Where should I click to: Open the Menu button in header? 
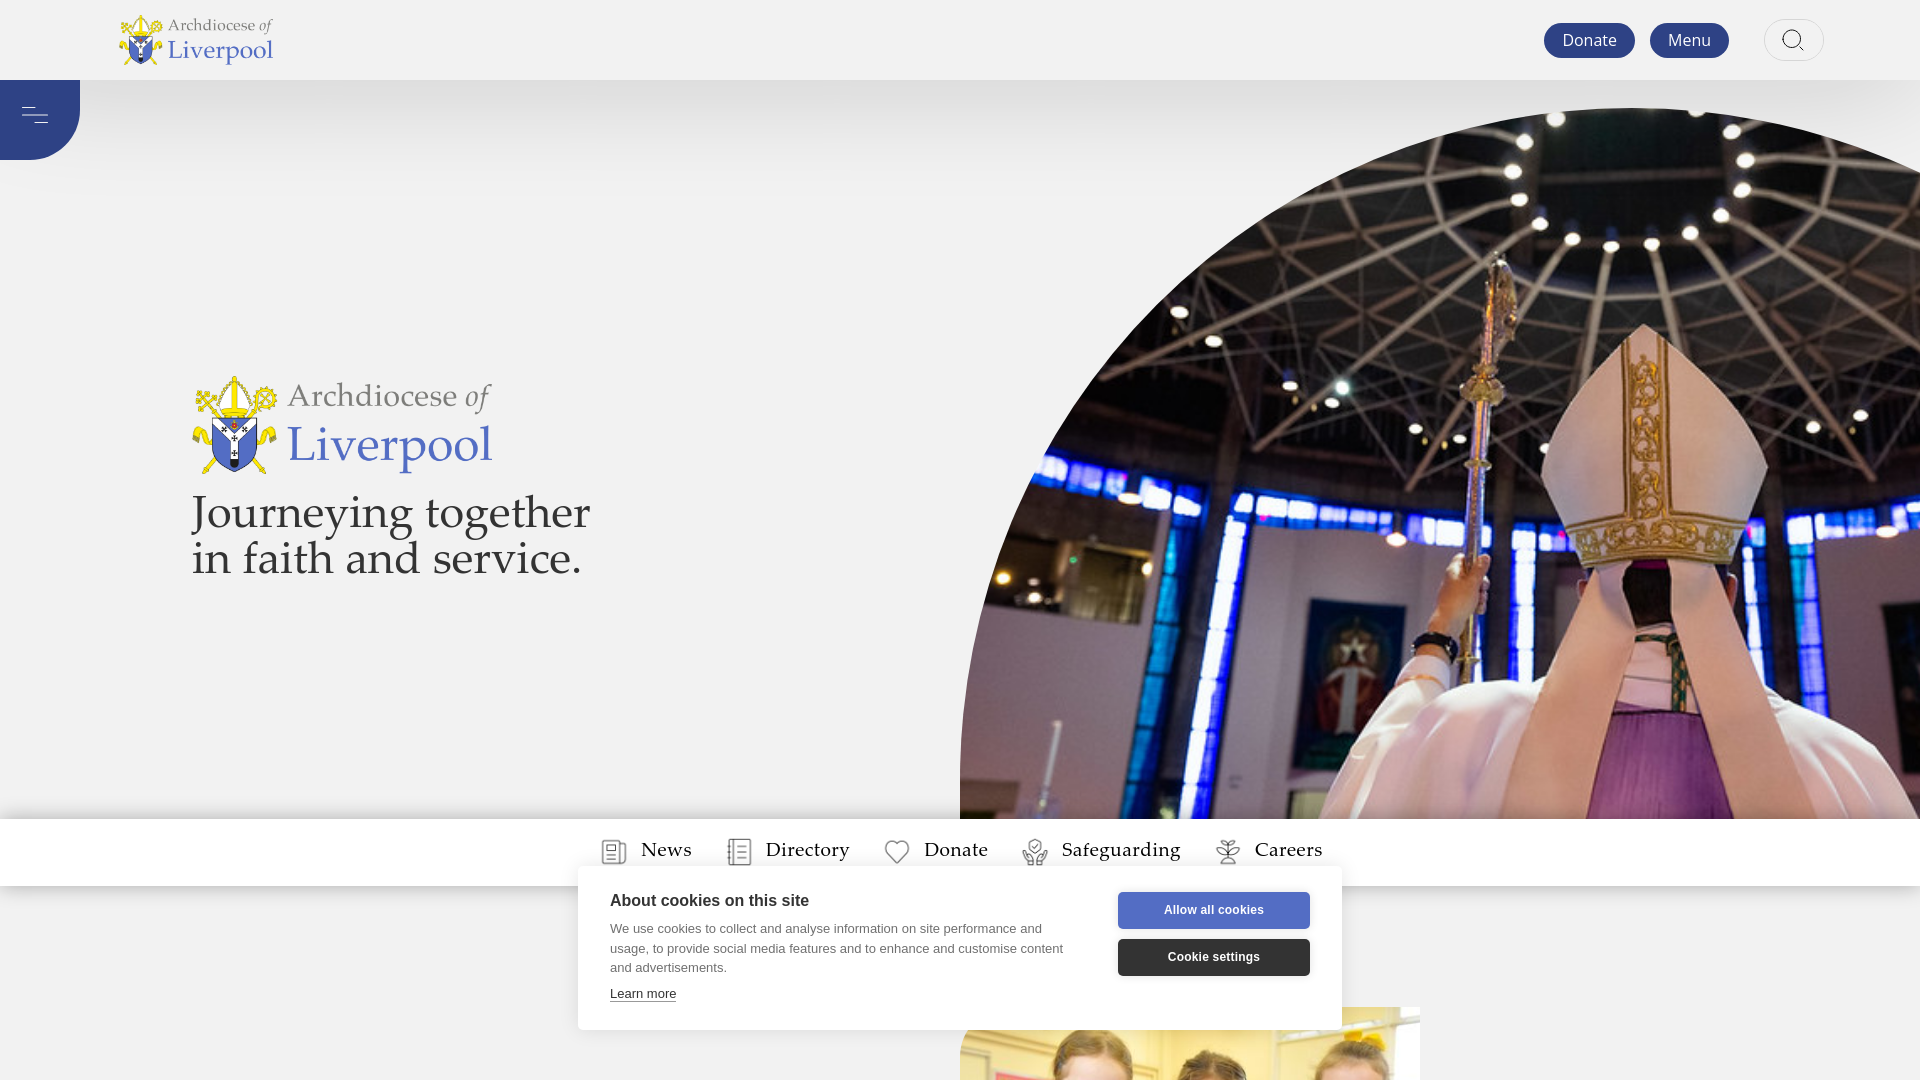1689,40
